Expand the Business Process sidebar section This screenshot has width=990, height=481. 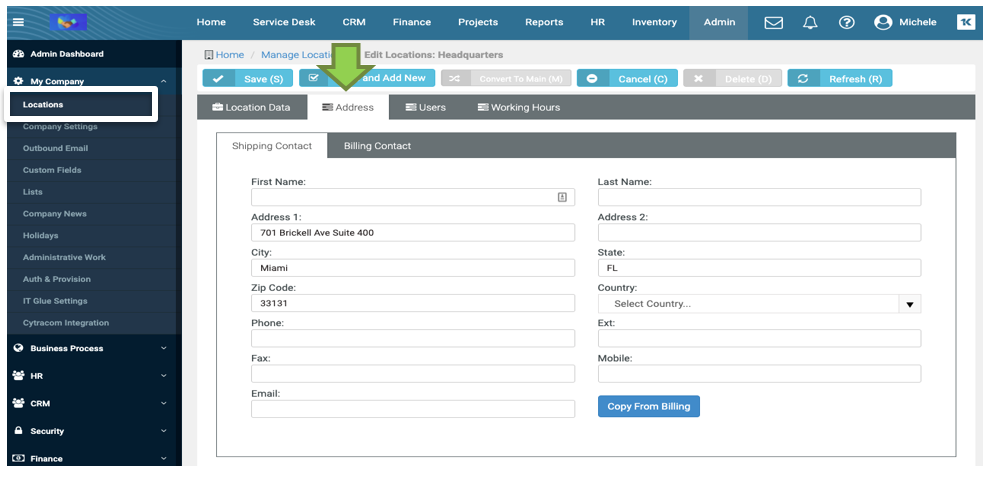(x=90, y=348)
